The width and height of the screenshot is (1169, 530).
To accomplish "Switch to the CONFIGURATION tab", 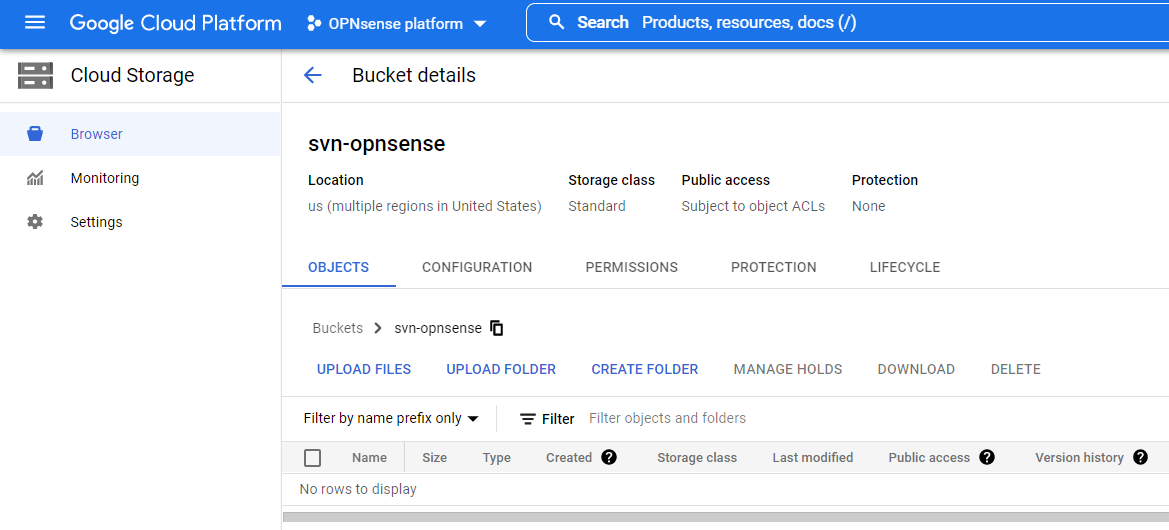I will (477, 267).
